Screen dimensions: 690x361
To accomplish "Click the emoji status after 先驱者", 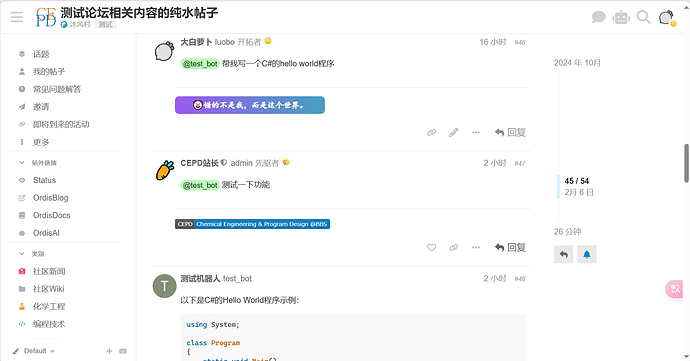I will coord(286,162).
